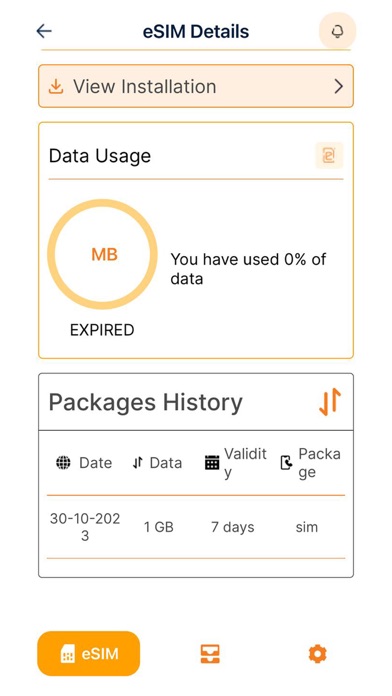Image resolution: width=392 pixels, height=696 pixels.
Task: Open settings gear in bottom bar
Action: point(317,654)
